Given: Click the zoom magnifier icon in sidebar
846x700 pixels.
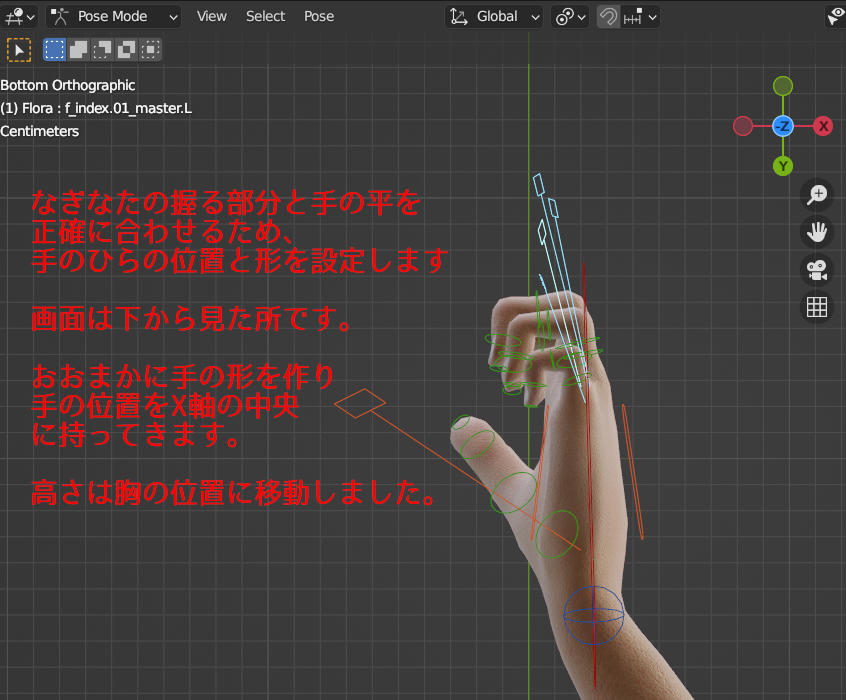Looking at the screenshot, I should tap(817, 194).
